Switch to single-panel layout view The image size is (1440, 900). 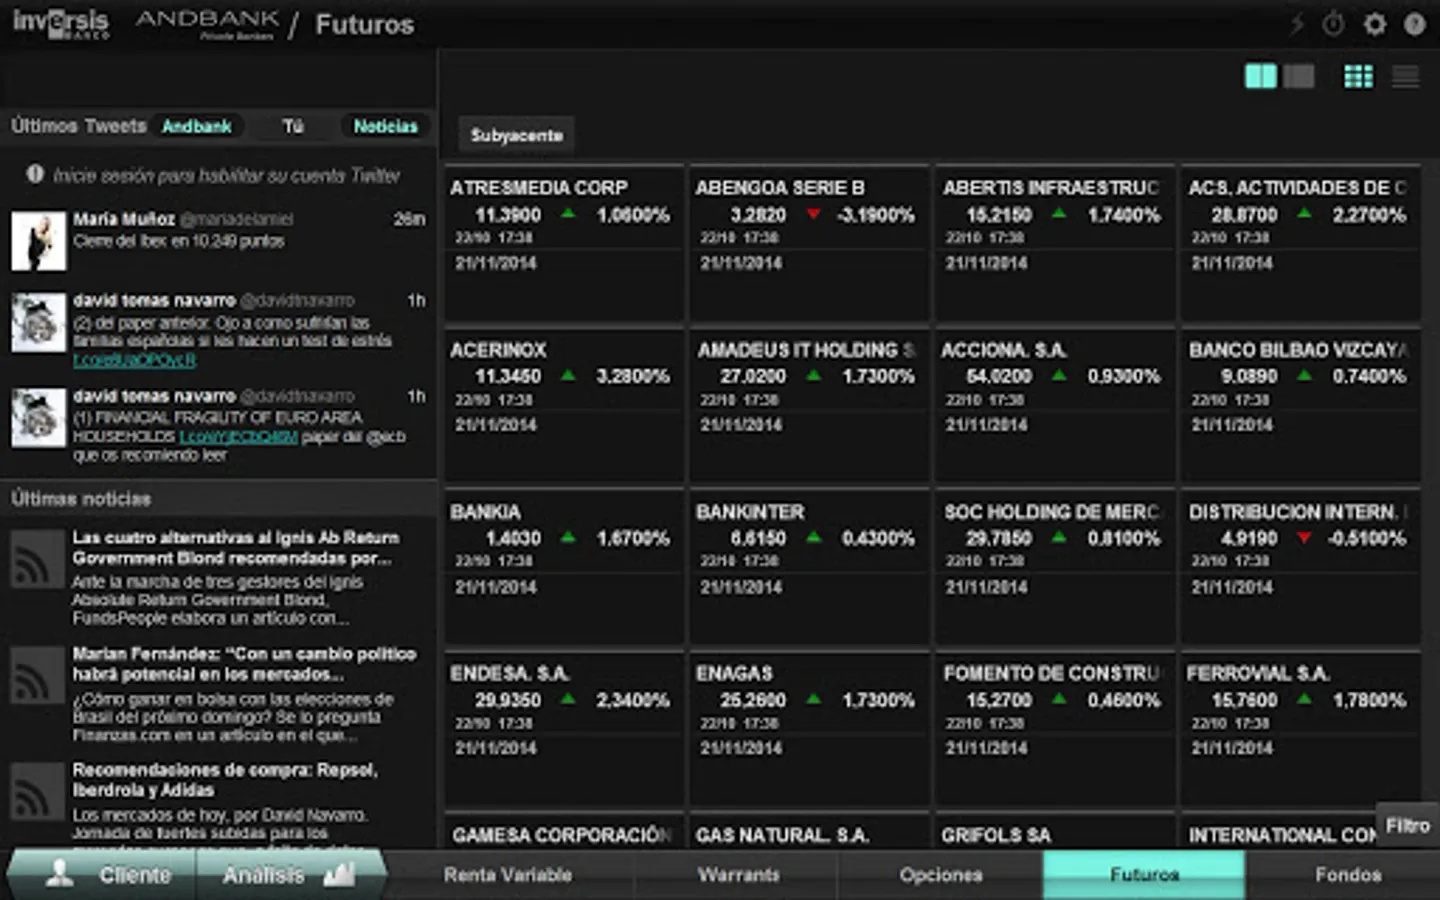1299,76
